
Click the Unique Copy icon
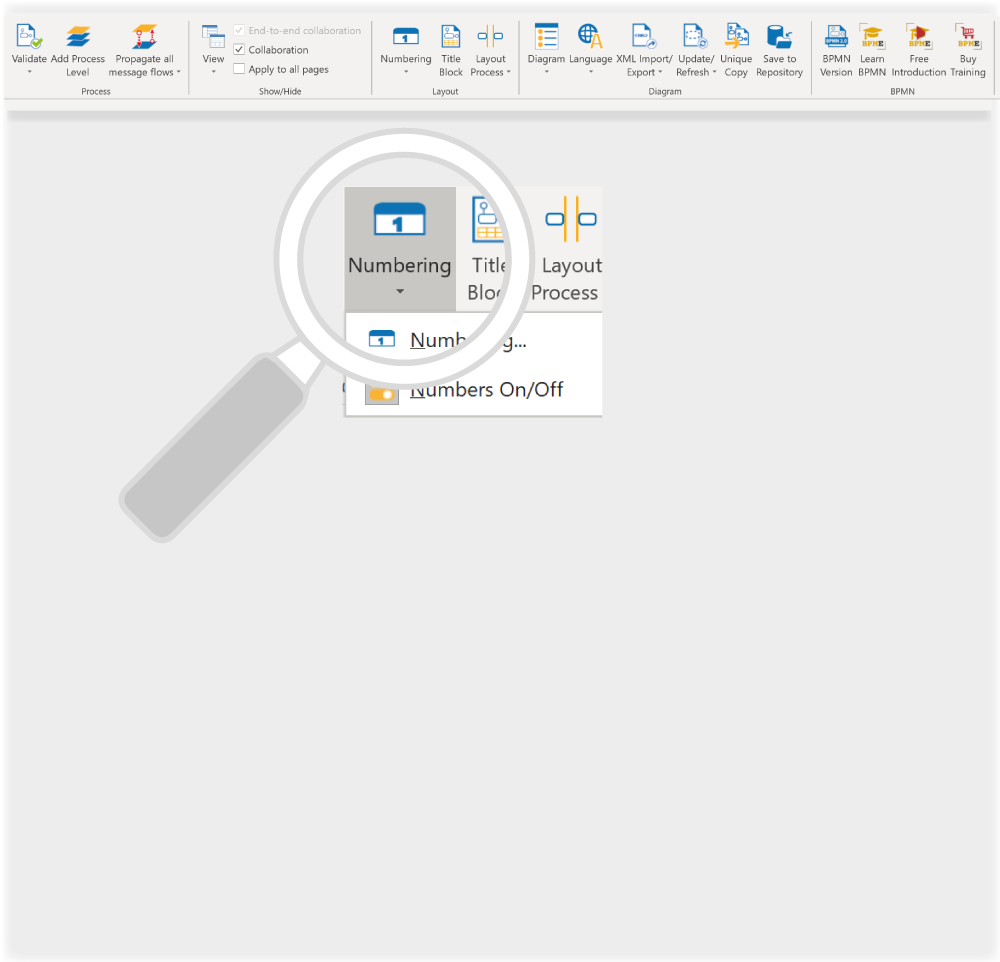(x=737, y=36)
